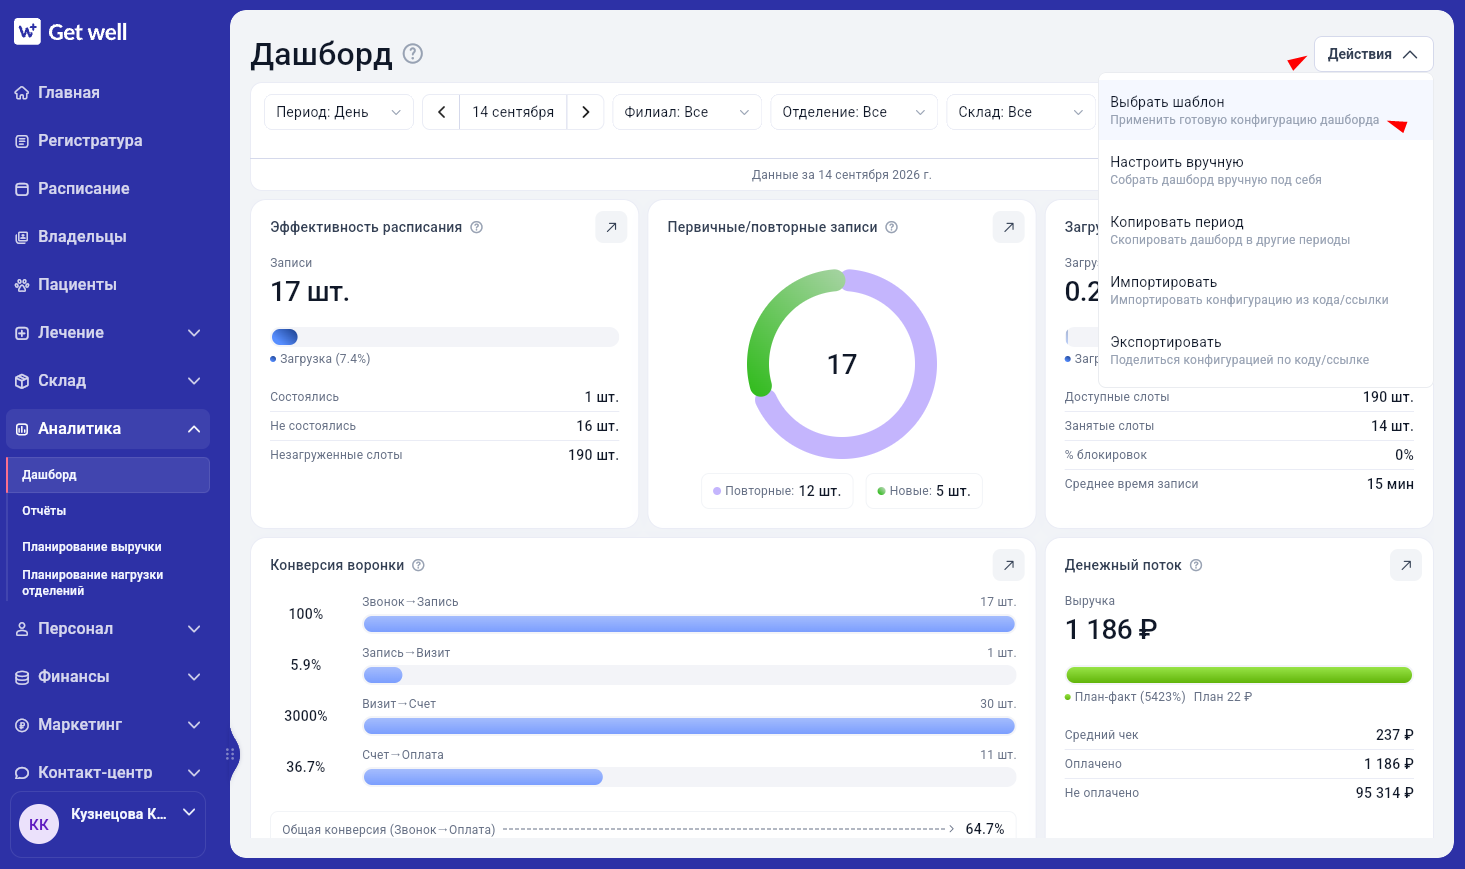Open Конверсия воронки card in full view

tap(1009, 565)
